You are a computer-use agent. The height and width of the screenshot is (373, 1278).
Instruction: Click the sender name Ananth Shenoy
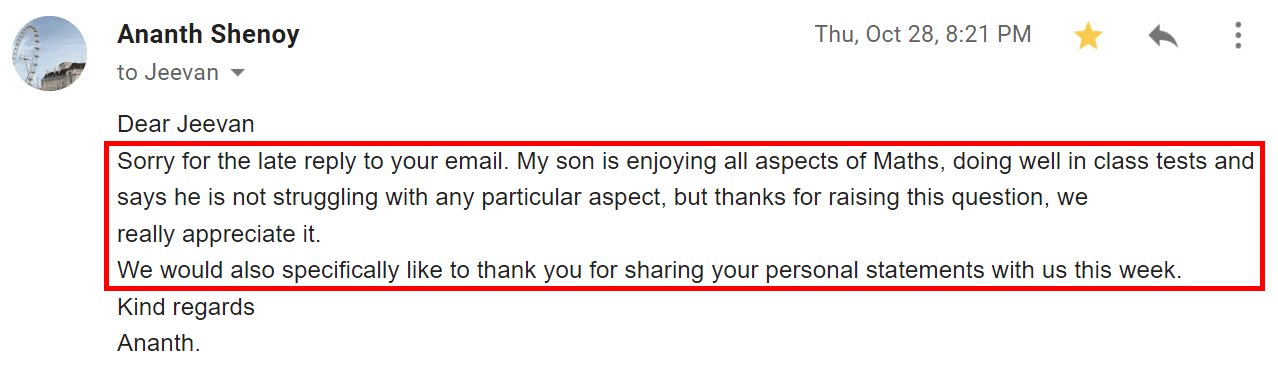(x=208, y=34)
